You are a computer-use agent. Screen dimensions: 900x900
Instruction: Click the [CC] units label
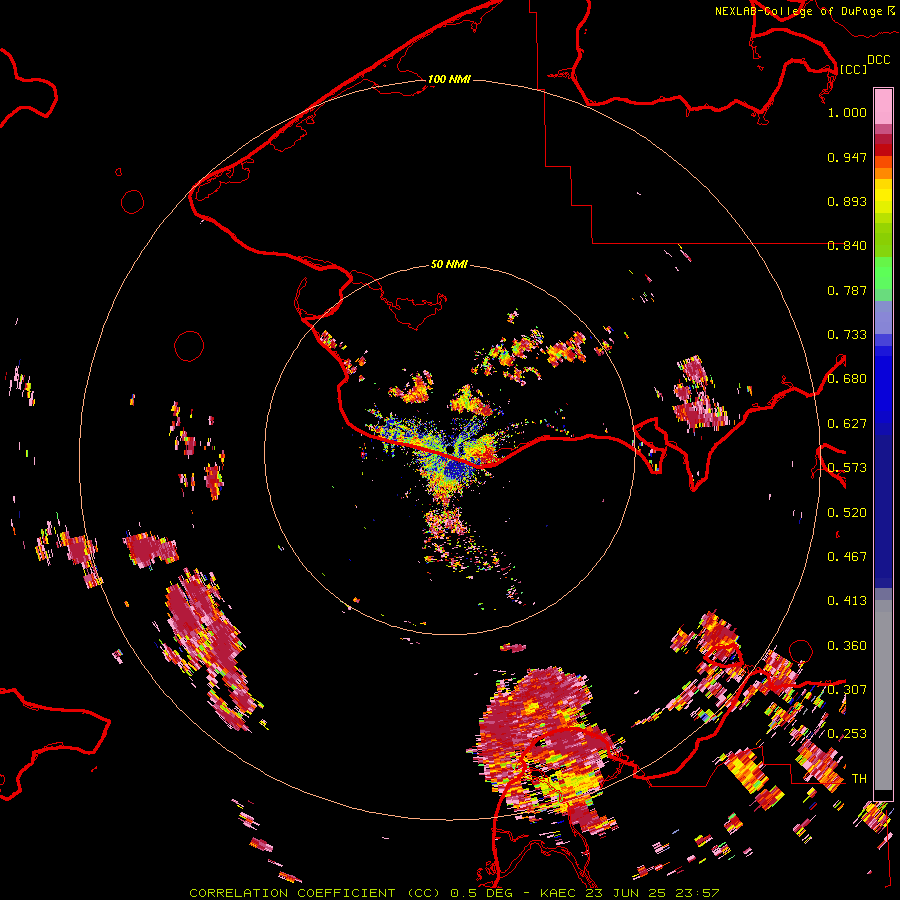click(853, 69)
